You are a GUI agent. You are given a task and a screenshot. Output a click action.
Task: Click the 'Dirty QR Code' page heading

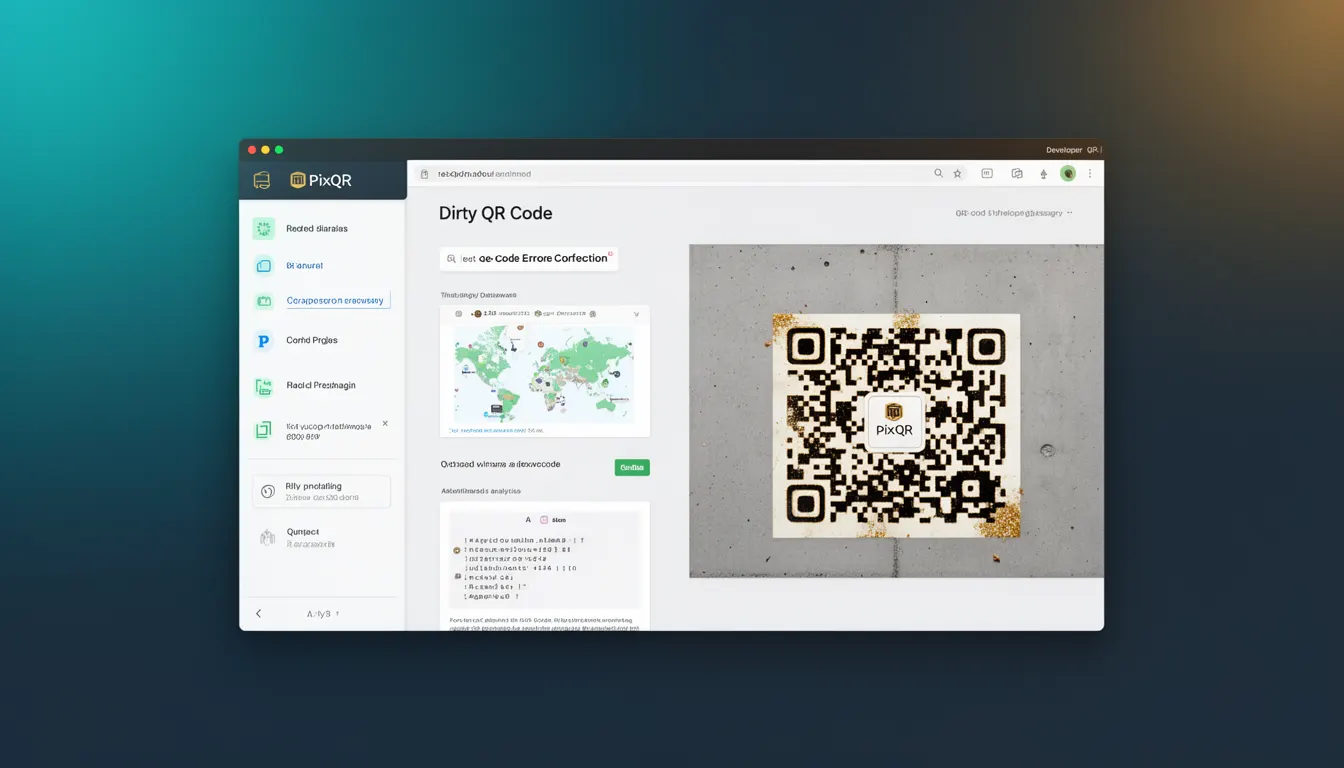click(x=495, y=213)
